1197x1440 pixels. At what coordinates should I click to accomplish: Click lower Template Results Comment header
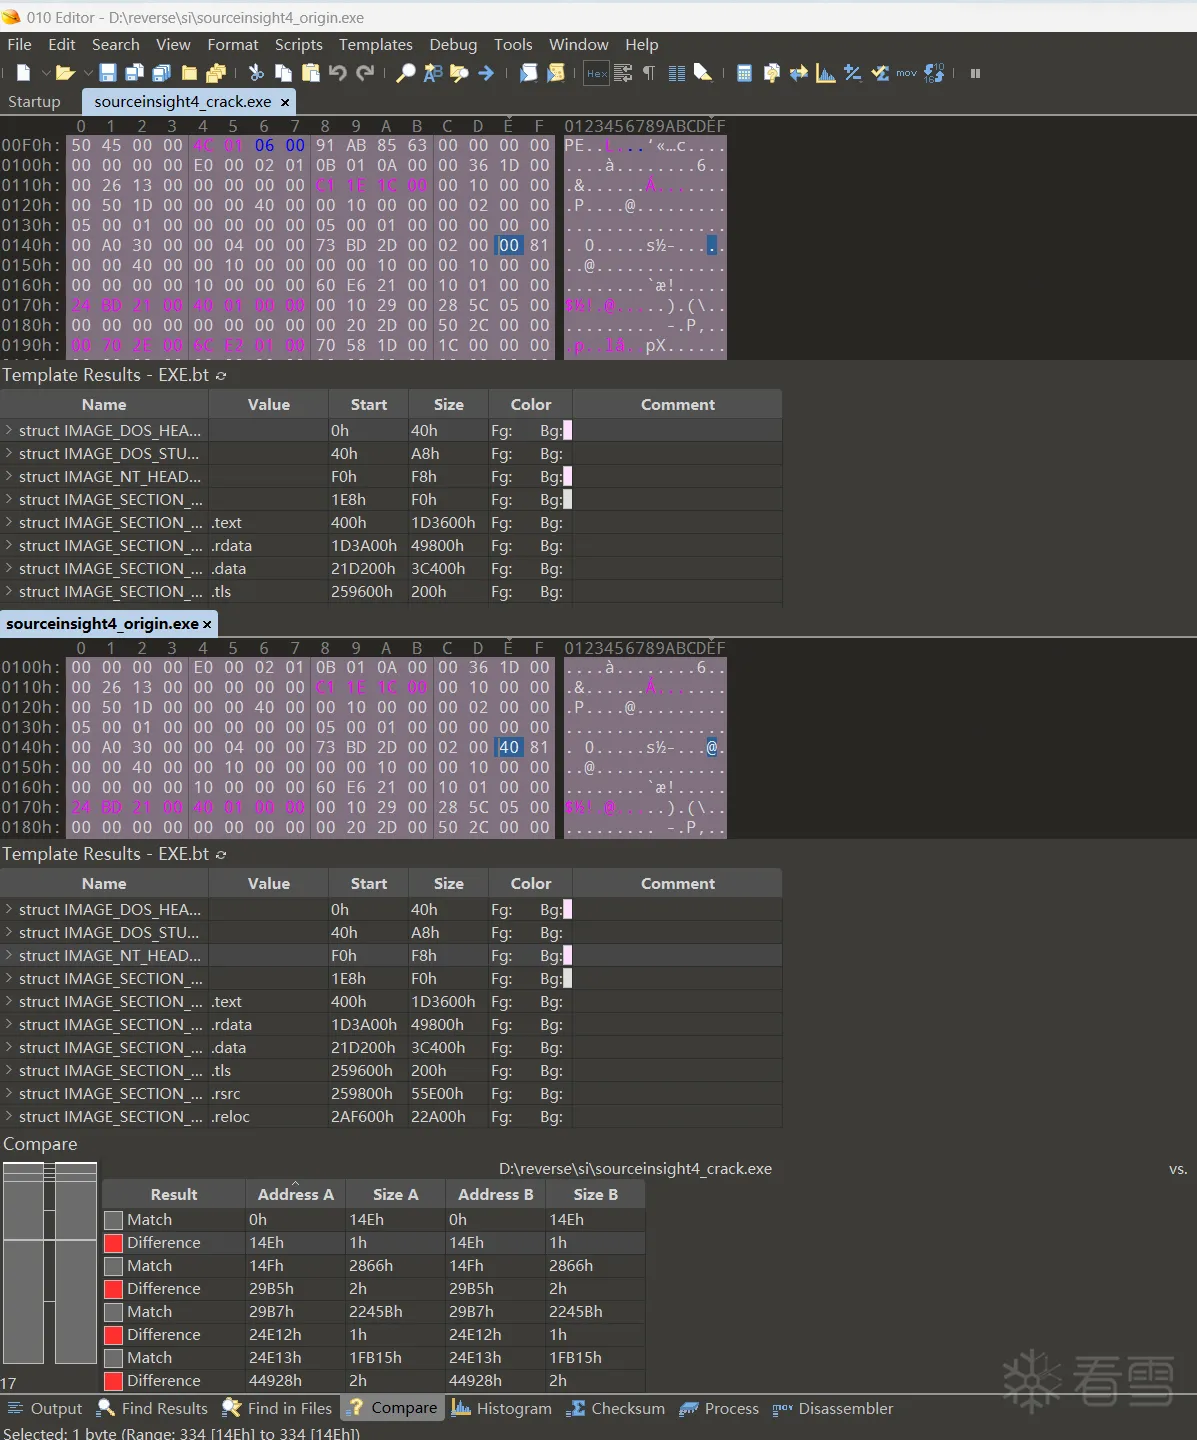click(x=677, y=883)
